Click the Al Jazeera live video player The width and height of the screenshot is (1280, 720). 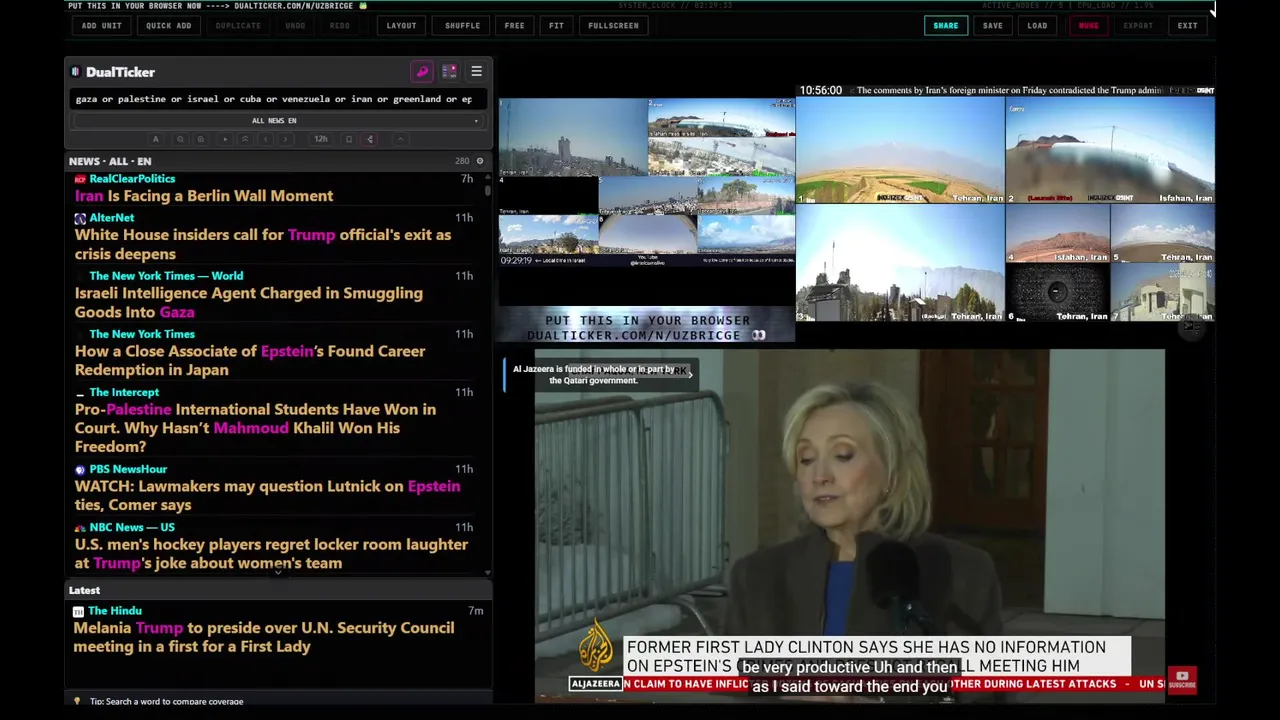pos(850,526)
